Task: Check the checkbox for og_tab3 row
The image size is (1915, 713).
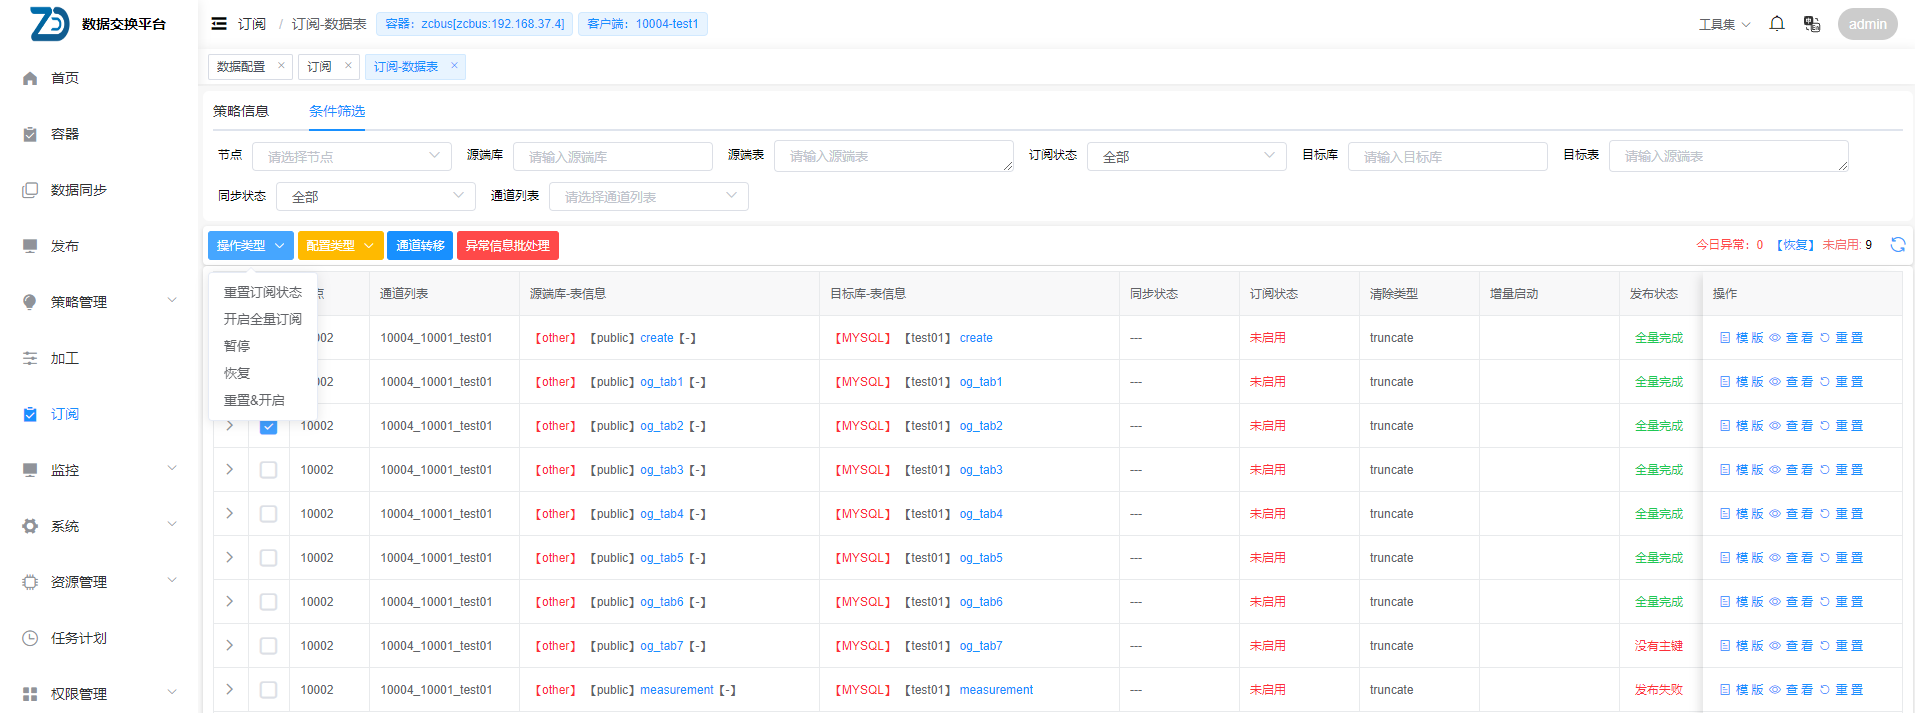Action: tap(268, 470)
